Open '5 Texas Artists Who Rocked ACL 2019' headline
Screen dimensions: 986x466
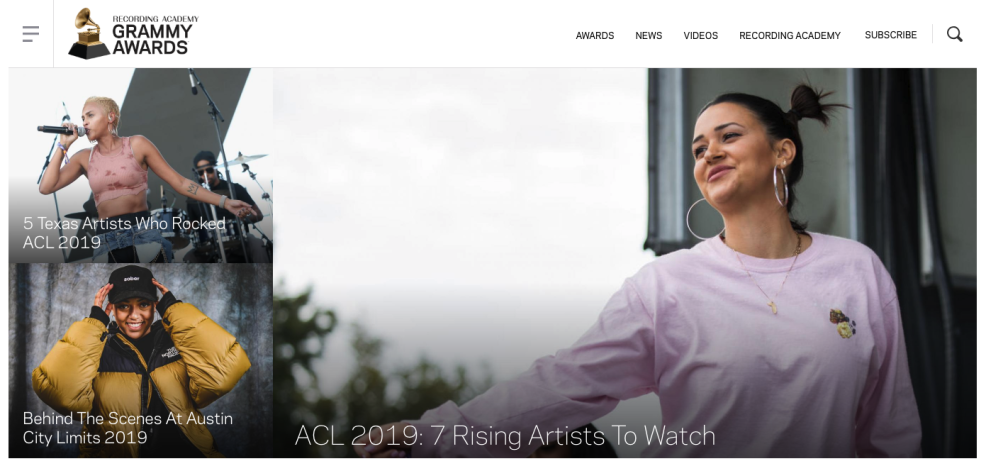pos(124,233)
